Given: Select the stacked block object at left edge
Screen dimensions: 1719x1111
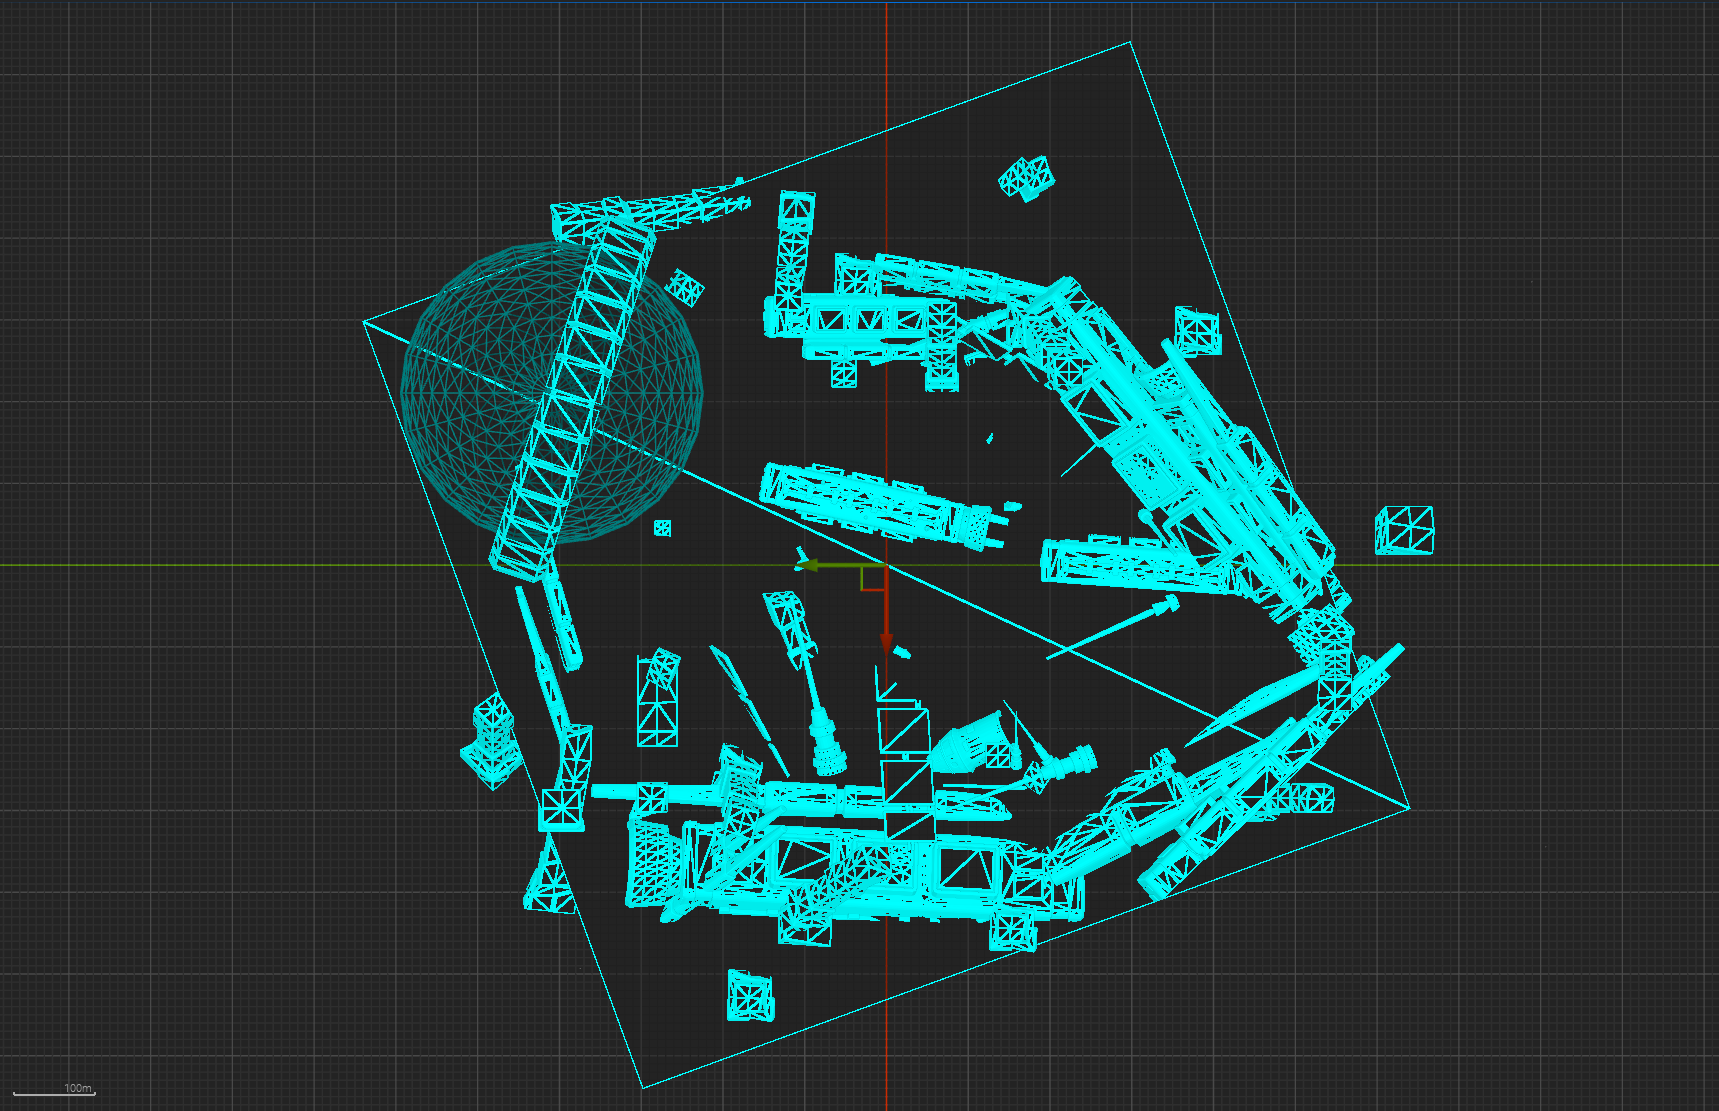Looking at the screenshot, I should pyautogui.click(x=490, y=740).
